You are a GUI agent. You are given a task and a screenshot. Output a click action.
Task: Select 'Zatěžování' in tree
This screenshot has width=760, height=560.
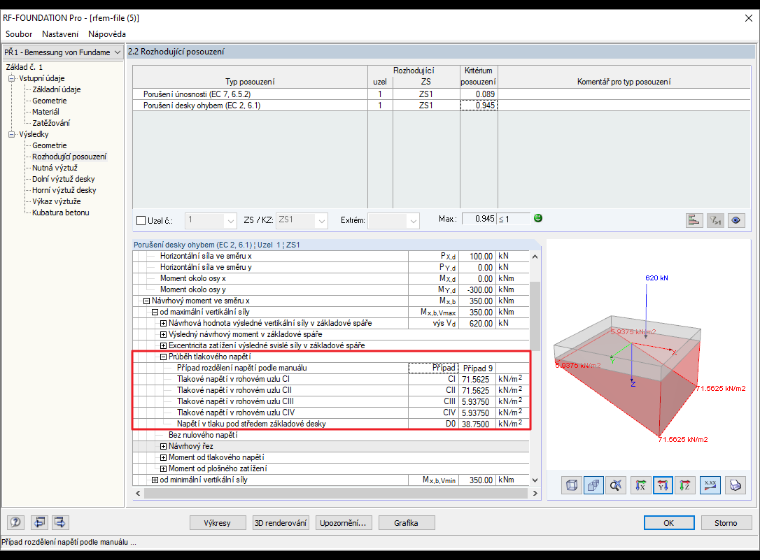51,123
